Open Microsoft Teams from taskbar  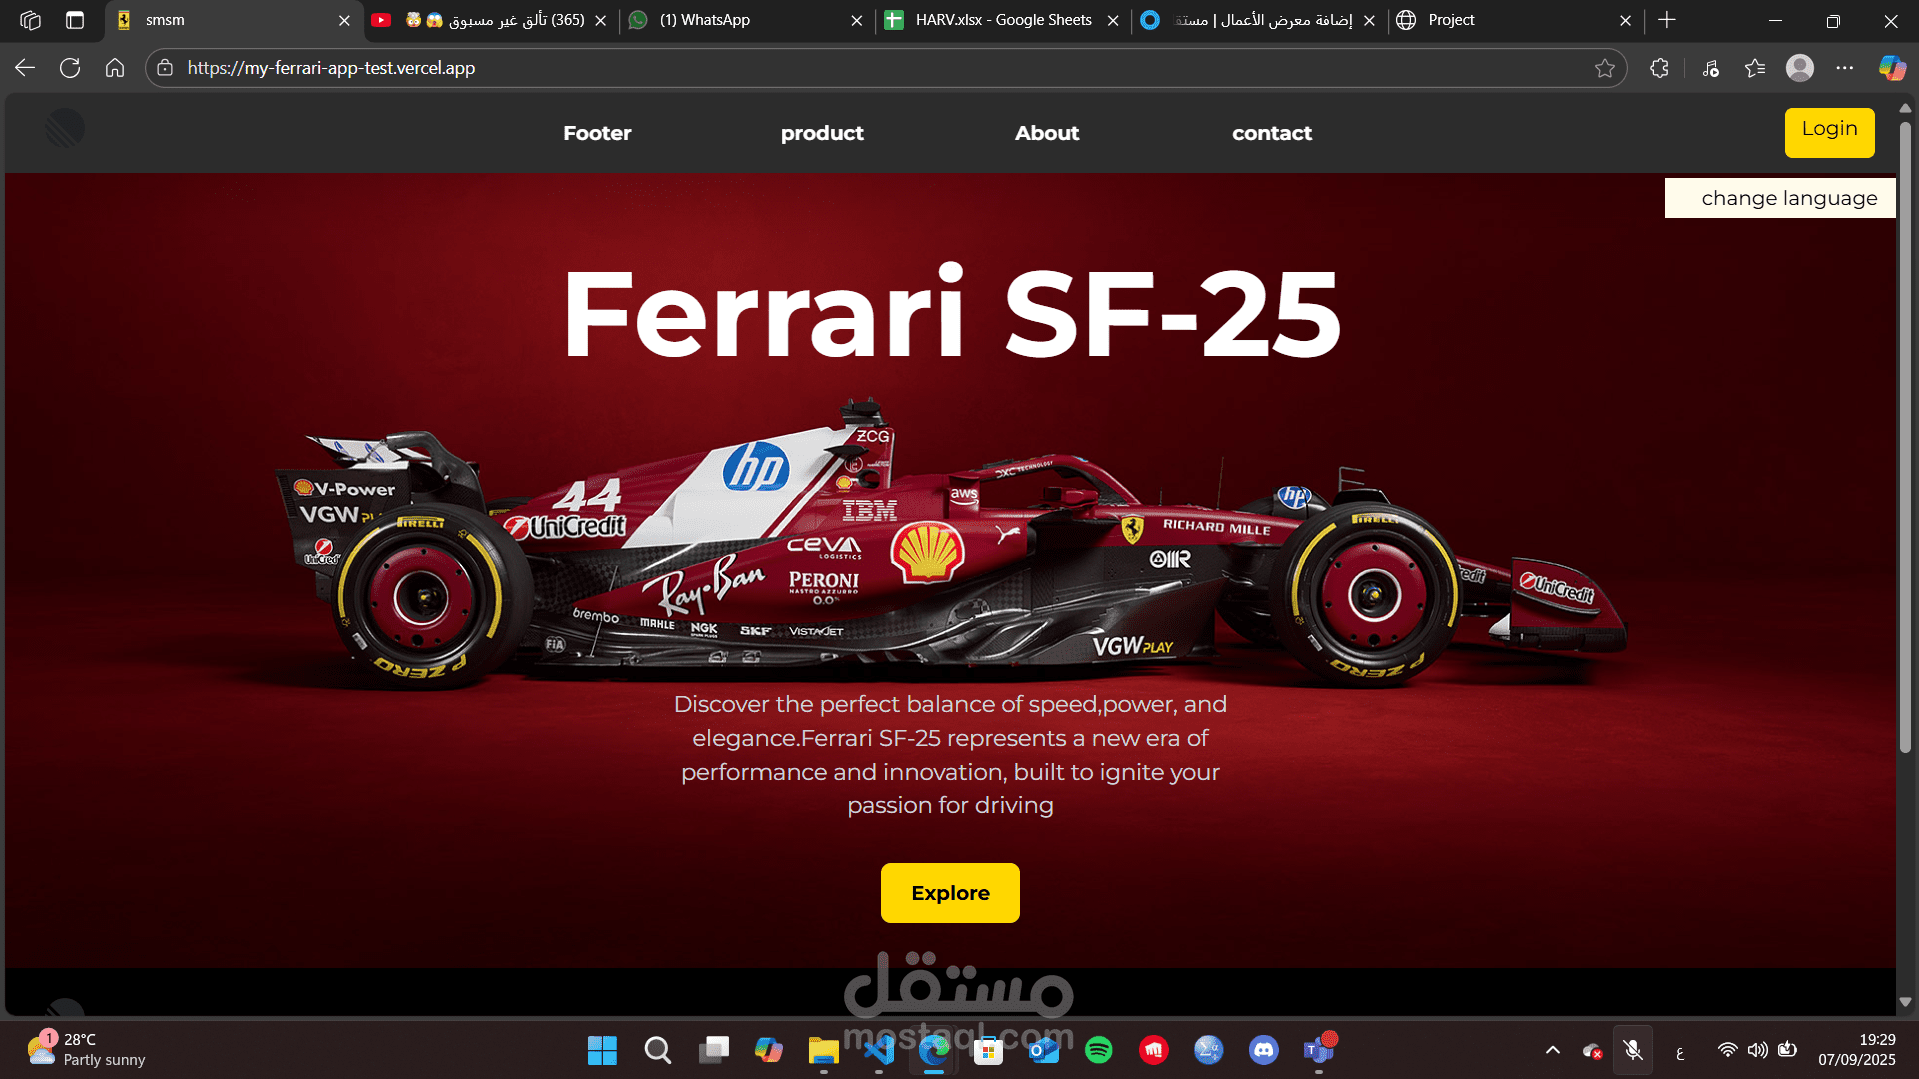click(1319, 1050)
